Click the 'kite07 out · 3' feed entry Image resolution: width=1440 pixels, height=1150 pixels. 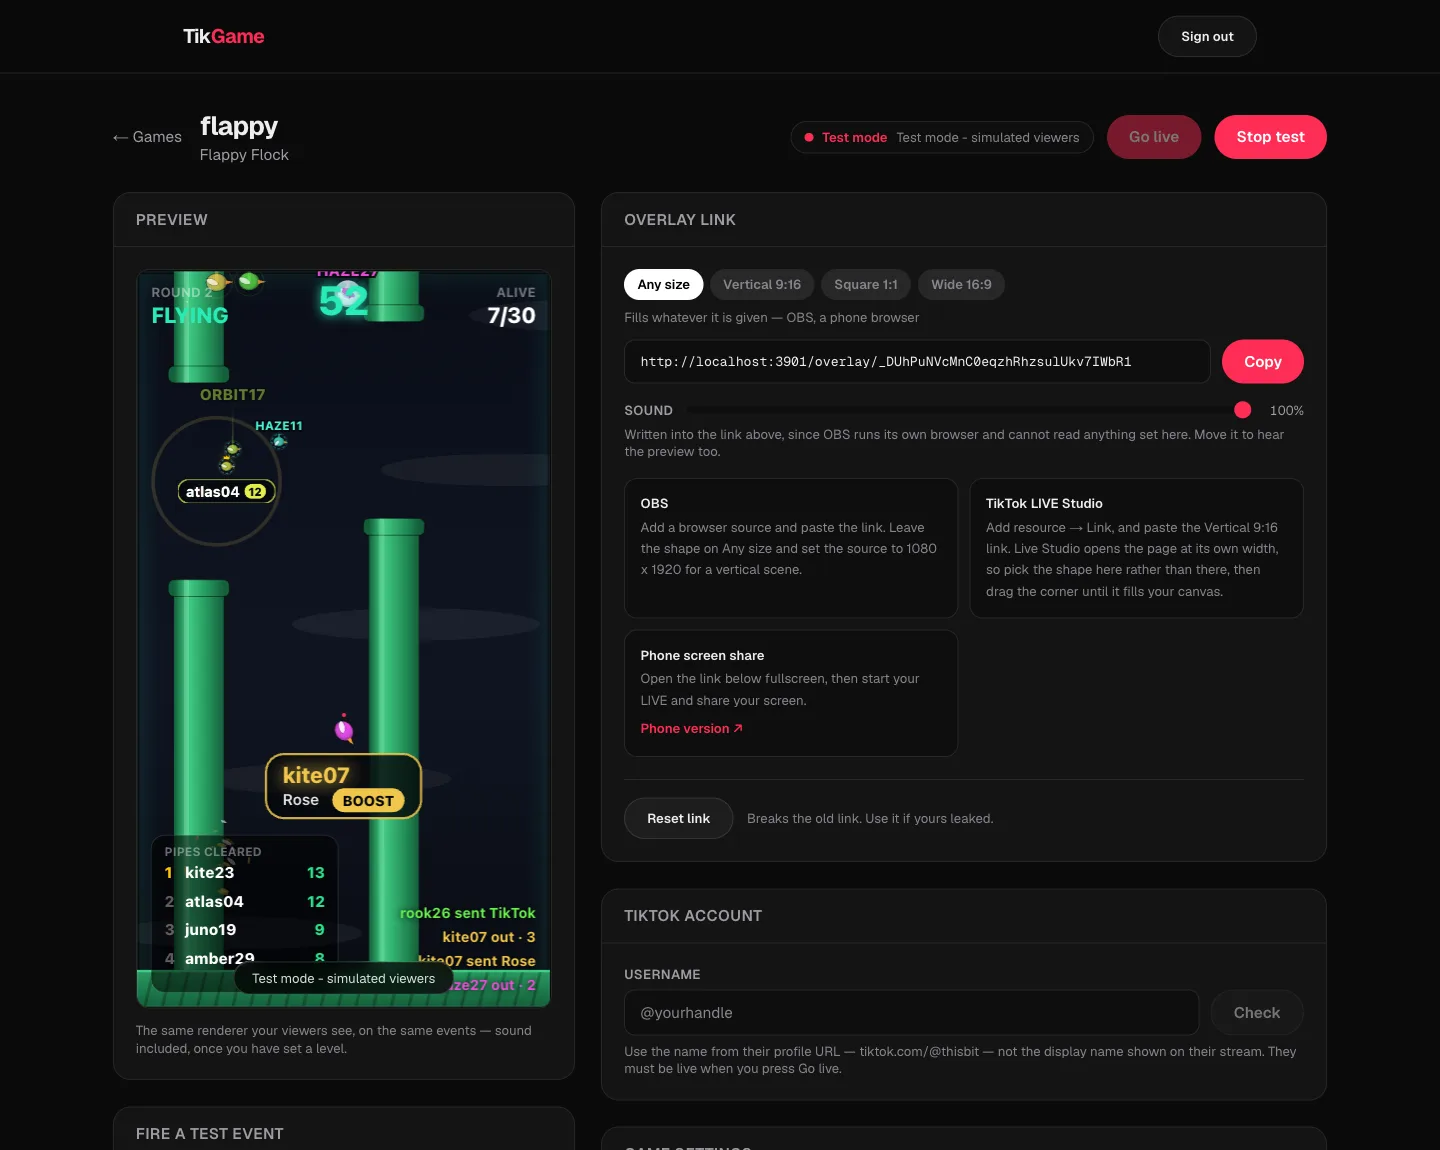(488, 937)
